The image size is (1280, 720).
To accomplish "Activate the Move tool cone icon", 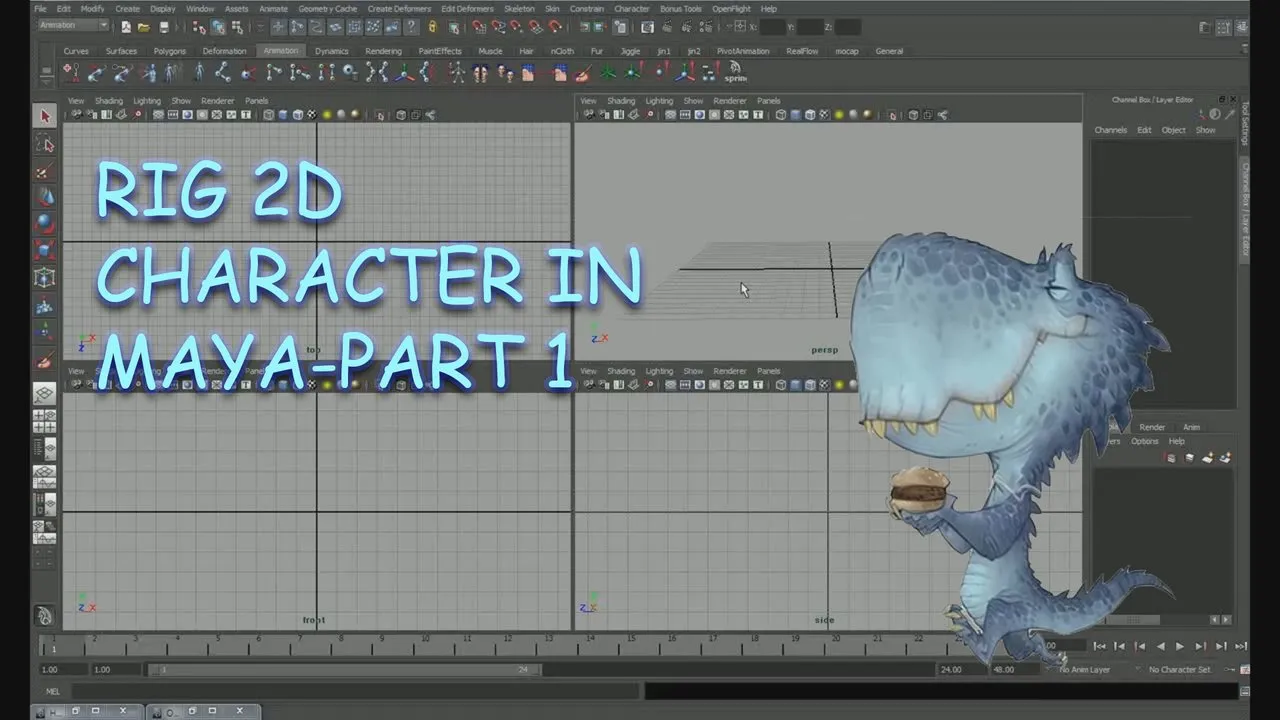I will [45, 197].
